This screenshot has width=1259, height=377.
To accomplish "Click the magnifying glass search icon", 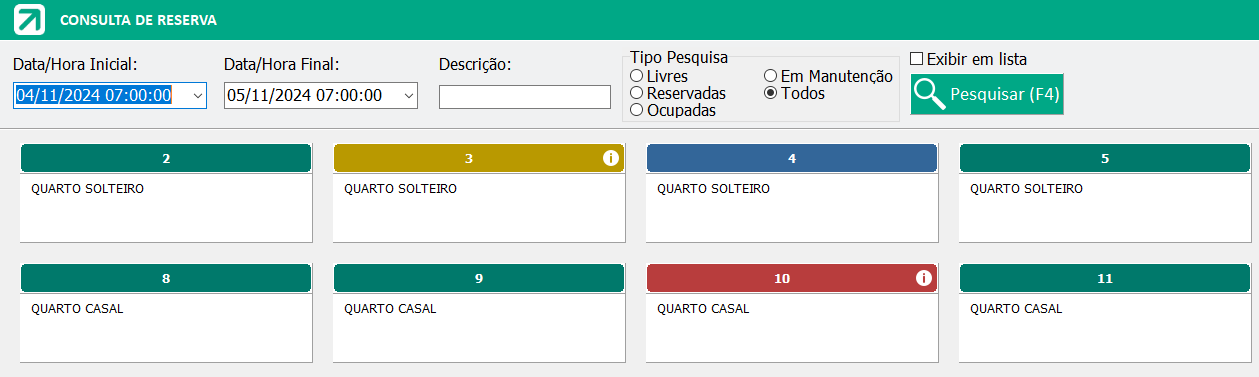I will pos(931,94).
